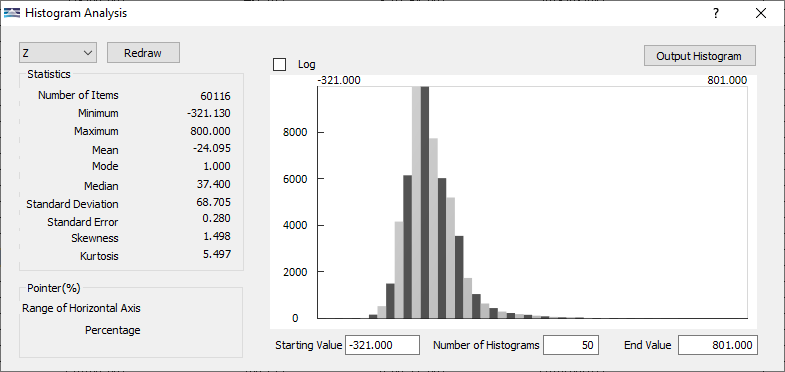Click the Percentage label

pos(113,330)
